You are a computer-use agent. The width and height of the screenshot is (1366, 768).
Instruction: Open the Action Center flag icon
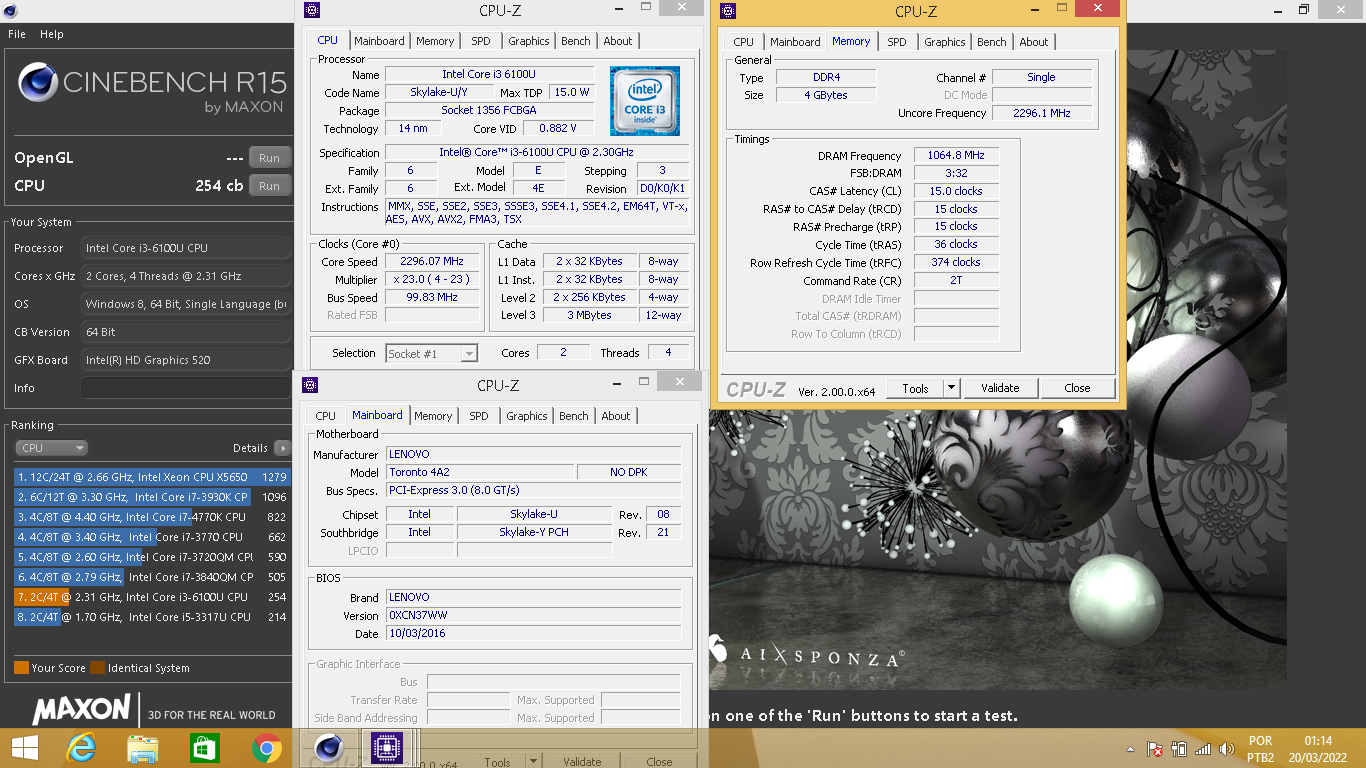click(x=1154, y=749)
